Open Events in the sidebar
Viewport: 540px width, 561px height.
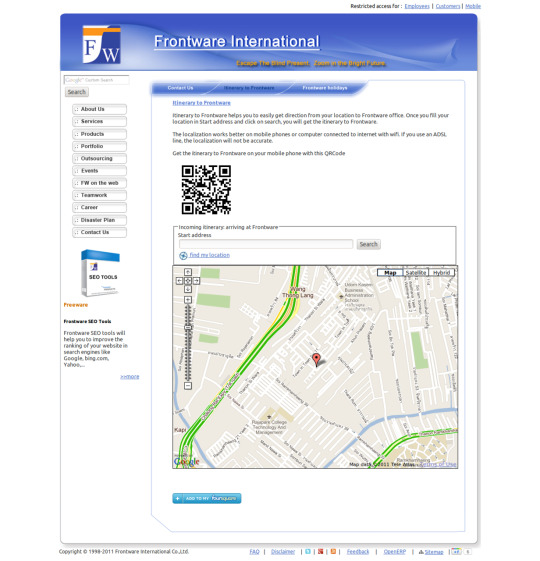point(99,171)
